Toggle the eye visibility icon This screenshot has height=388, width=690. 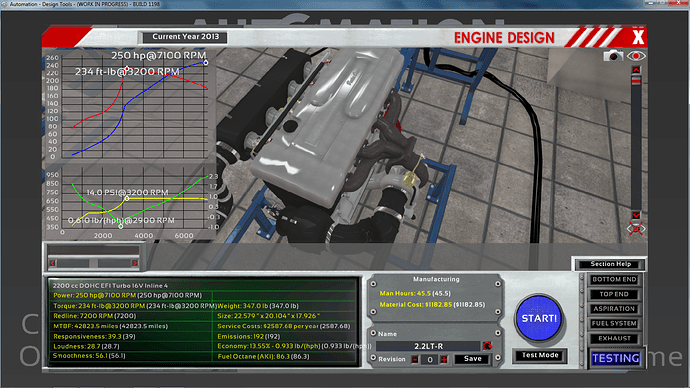pyautogui.click(x=636, y=56)
